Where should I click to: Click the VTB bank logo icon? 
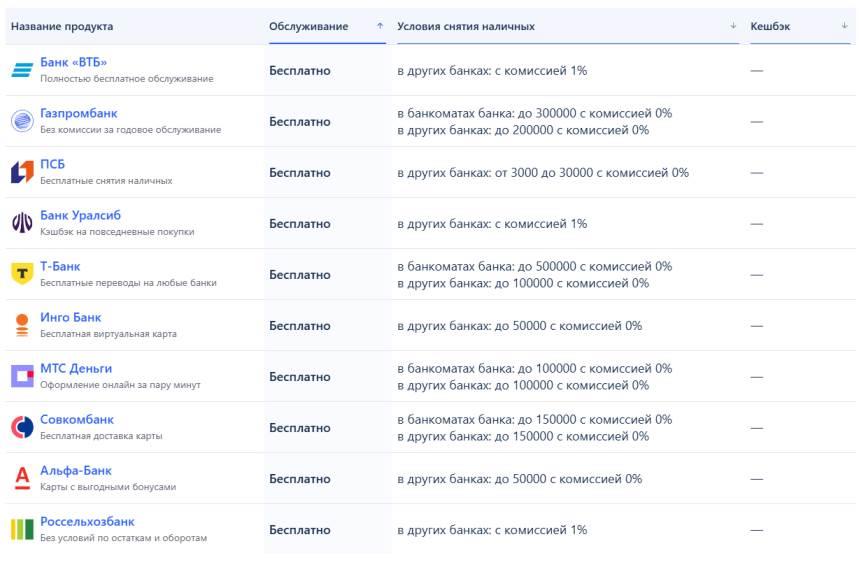(22, 70)
